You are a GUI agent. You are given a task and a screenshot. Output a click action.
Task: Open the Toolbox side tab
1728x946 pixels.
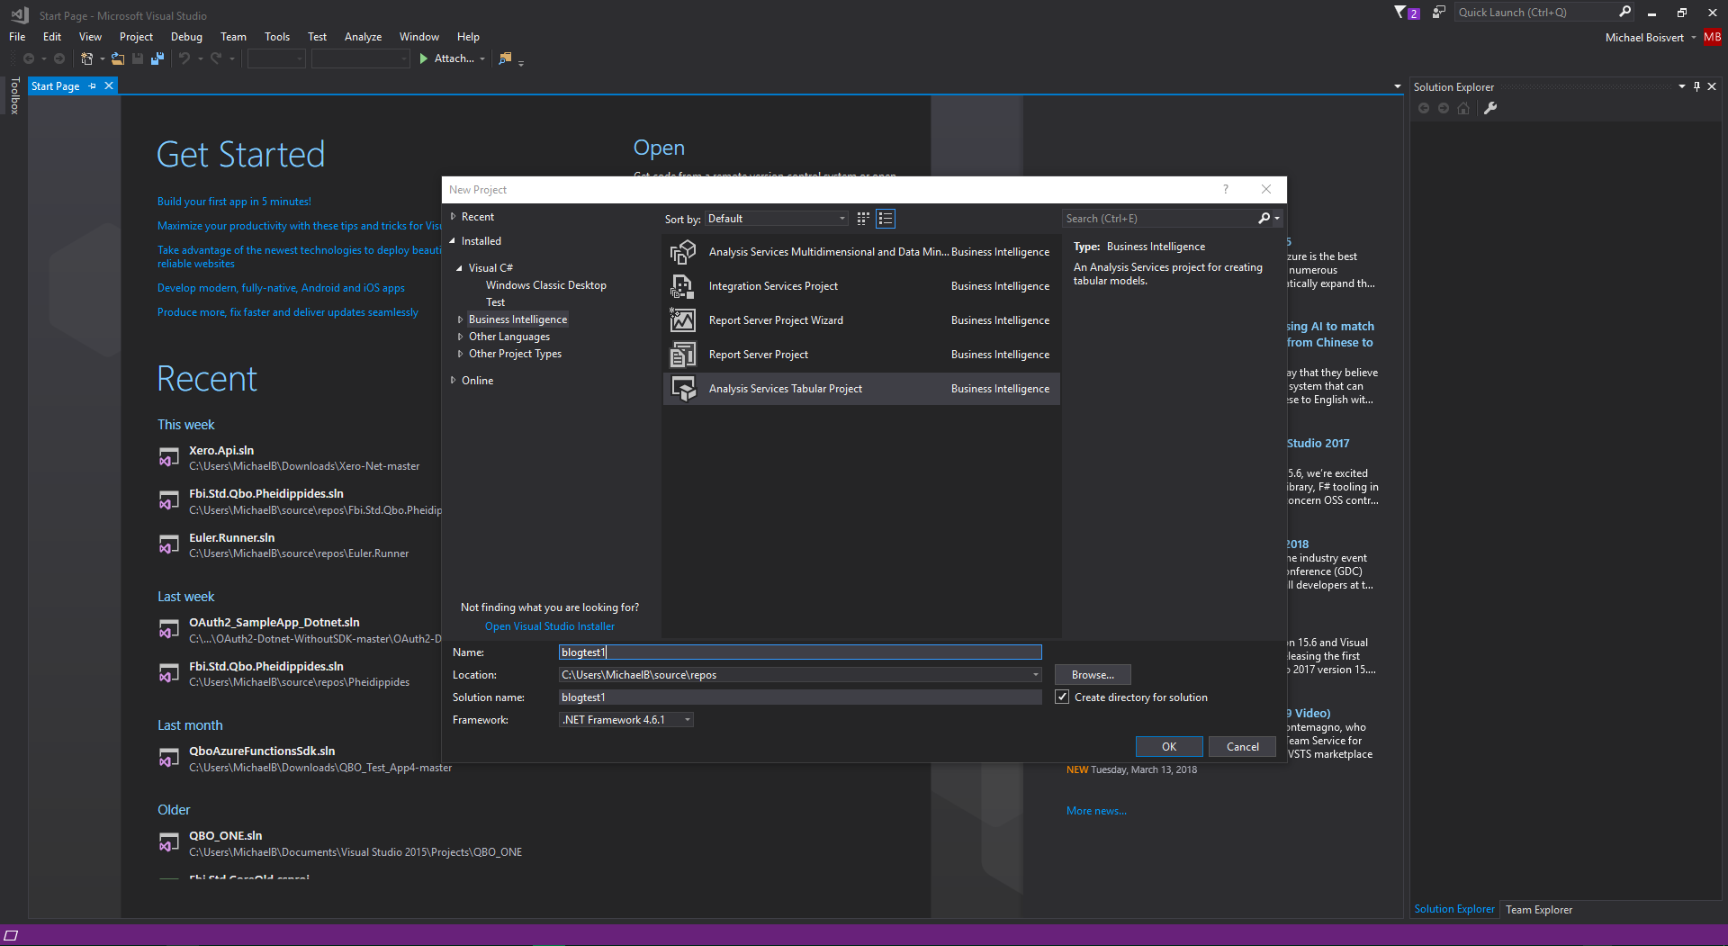point(14,96)
